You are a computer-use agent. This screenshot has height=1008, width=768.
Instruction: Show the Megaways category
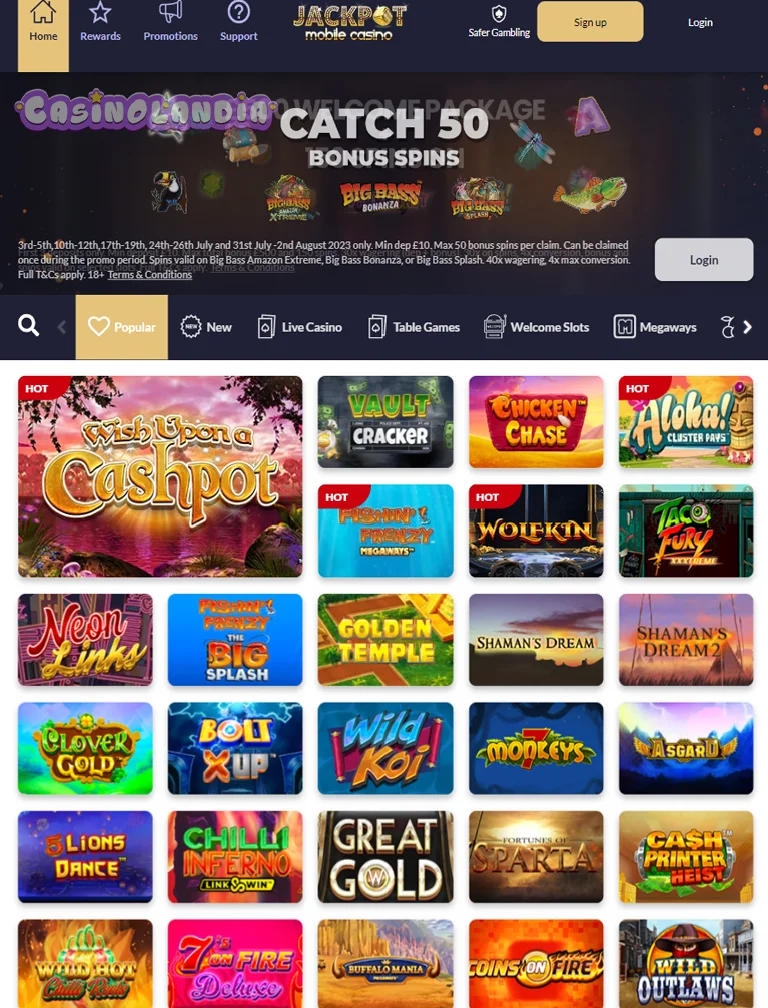pyautogui.click(x=655, y=327)
